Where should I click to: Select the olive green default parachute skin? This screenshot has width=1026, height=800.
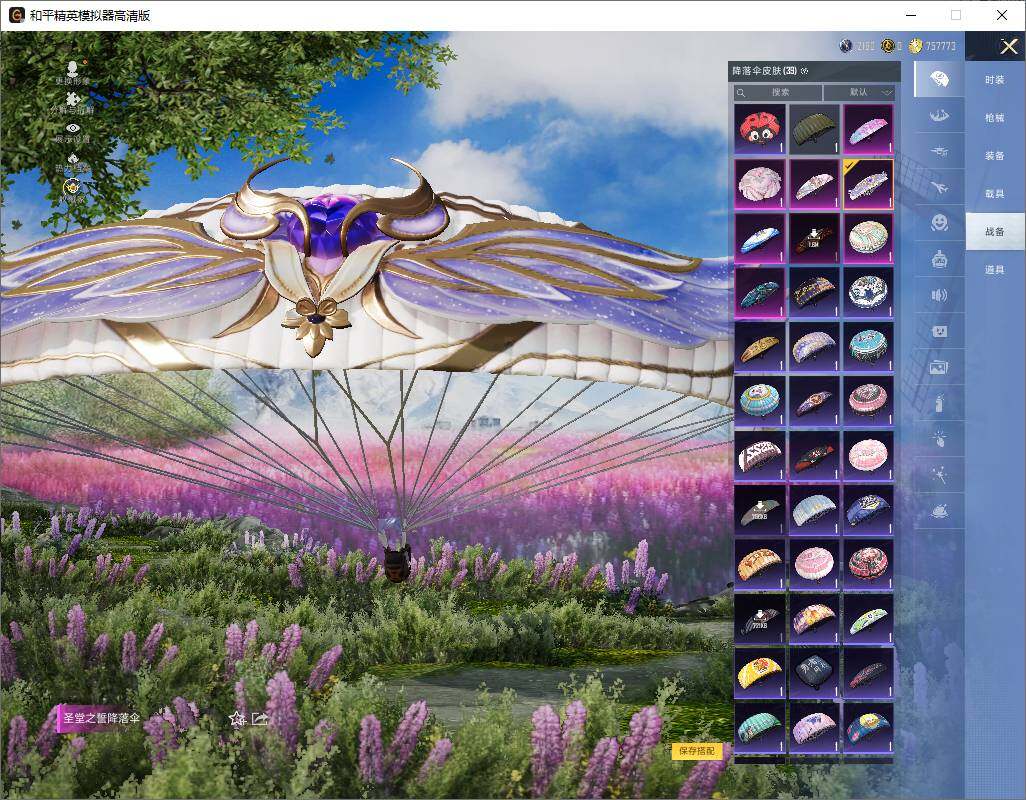pos(814,130)
